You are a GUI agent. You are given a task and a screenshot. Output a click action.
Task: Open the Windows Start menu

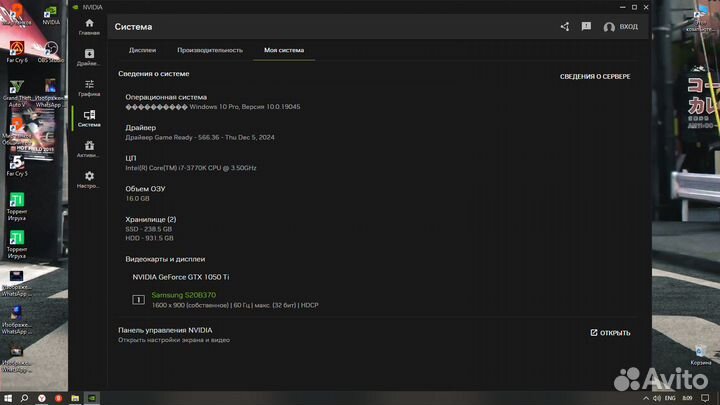click(7, 397)
